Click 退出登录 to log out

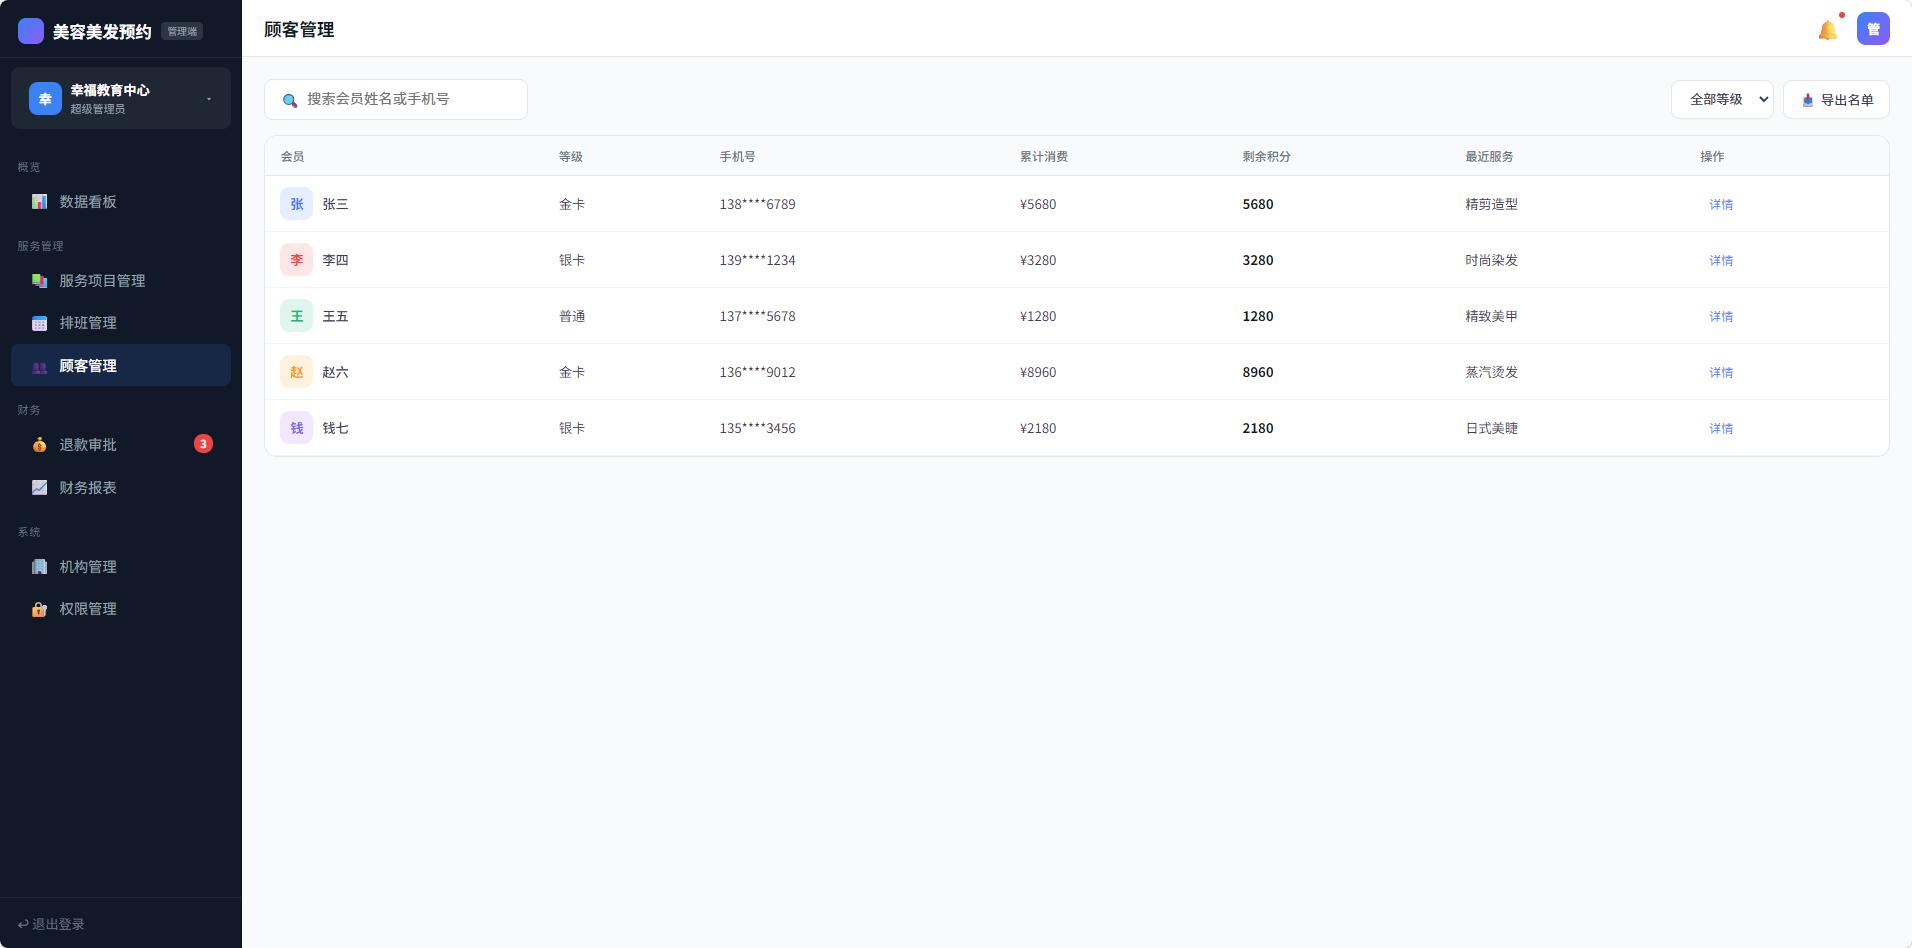click(x=52, y=924)
